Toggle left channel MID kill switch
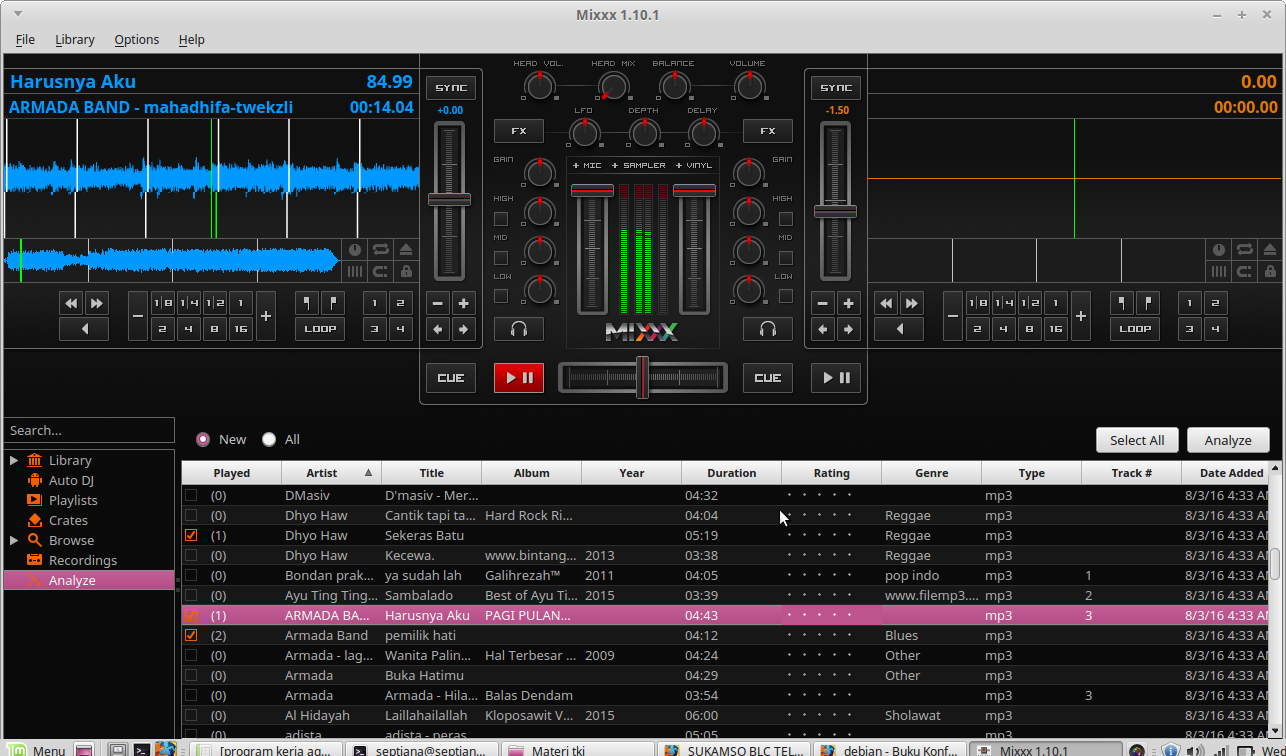 click(x=501, y=258)
